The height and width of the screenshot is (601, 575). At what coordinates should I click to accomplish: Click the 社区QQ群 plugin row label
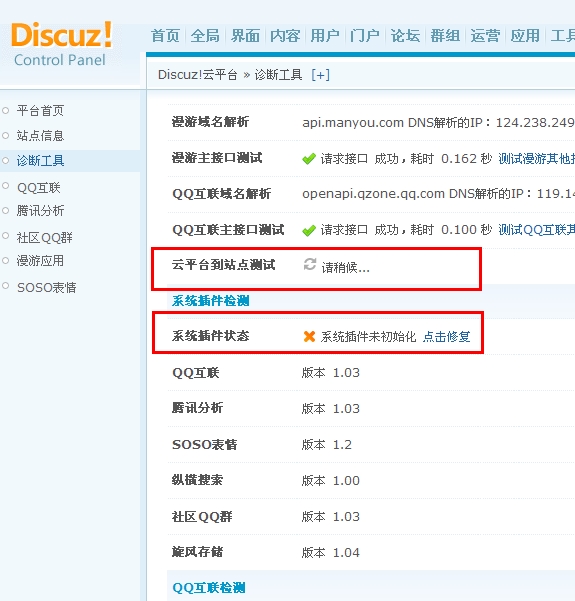(202, 517)
